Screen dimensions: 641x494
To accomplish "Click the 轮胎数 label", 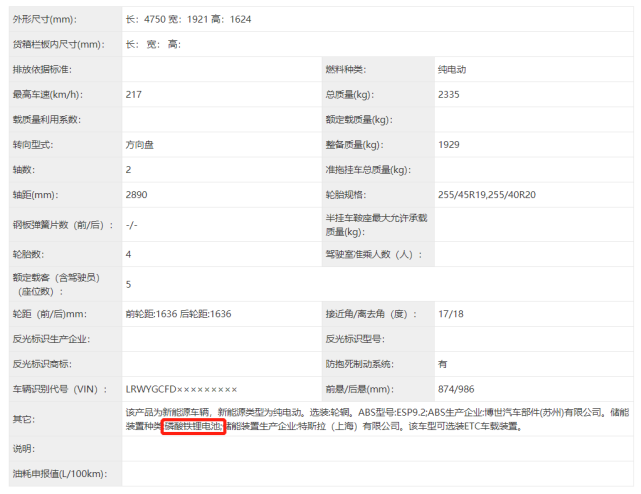I will tap(28, 254).
